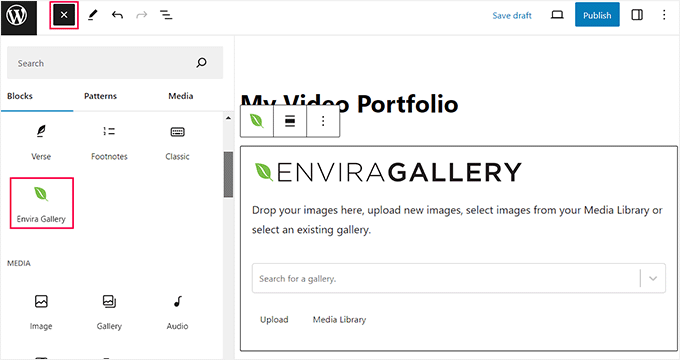Open the Search for a gallery dropdown
Image resolution: width=680 pixels, height=360 pixels.
pos(459,278)
